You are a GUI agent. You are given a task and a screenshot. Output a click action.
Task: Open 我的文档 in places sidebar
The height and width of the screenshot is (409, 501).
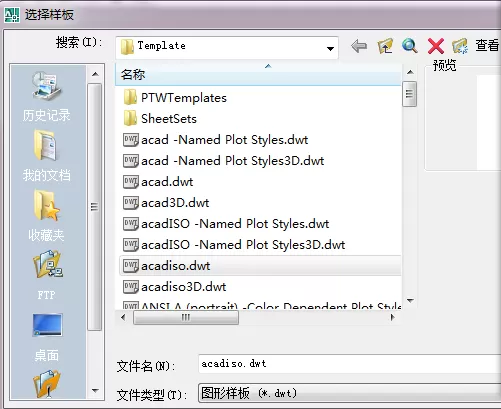tap(47, 155)
